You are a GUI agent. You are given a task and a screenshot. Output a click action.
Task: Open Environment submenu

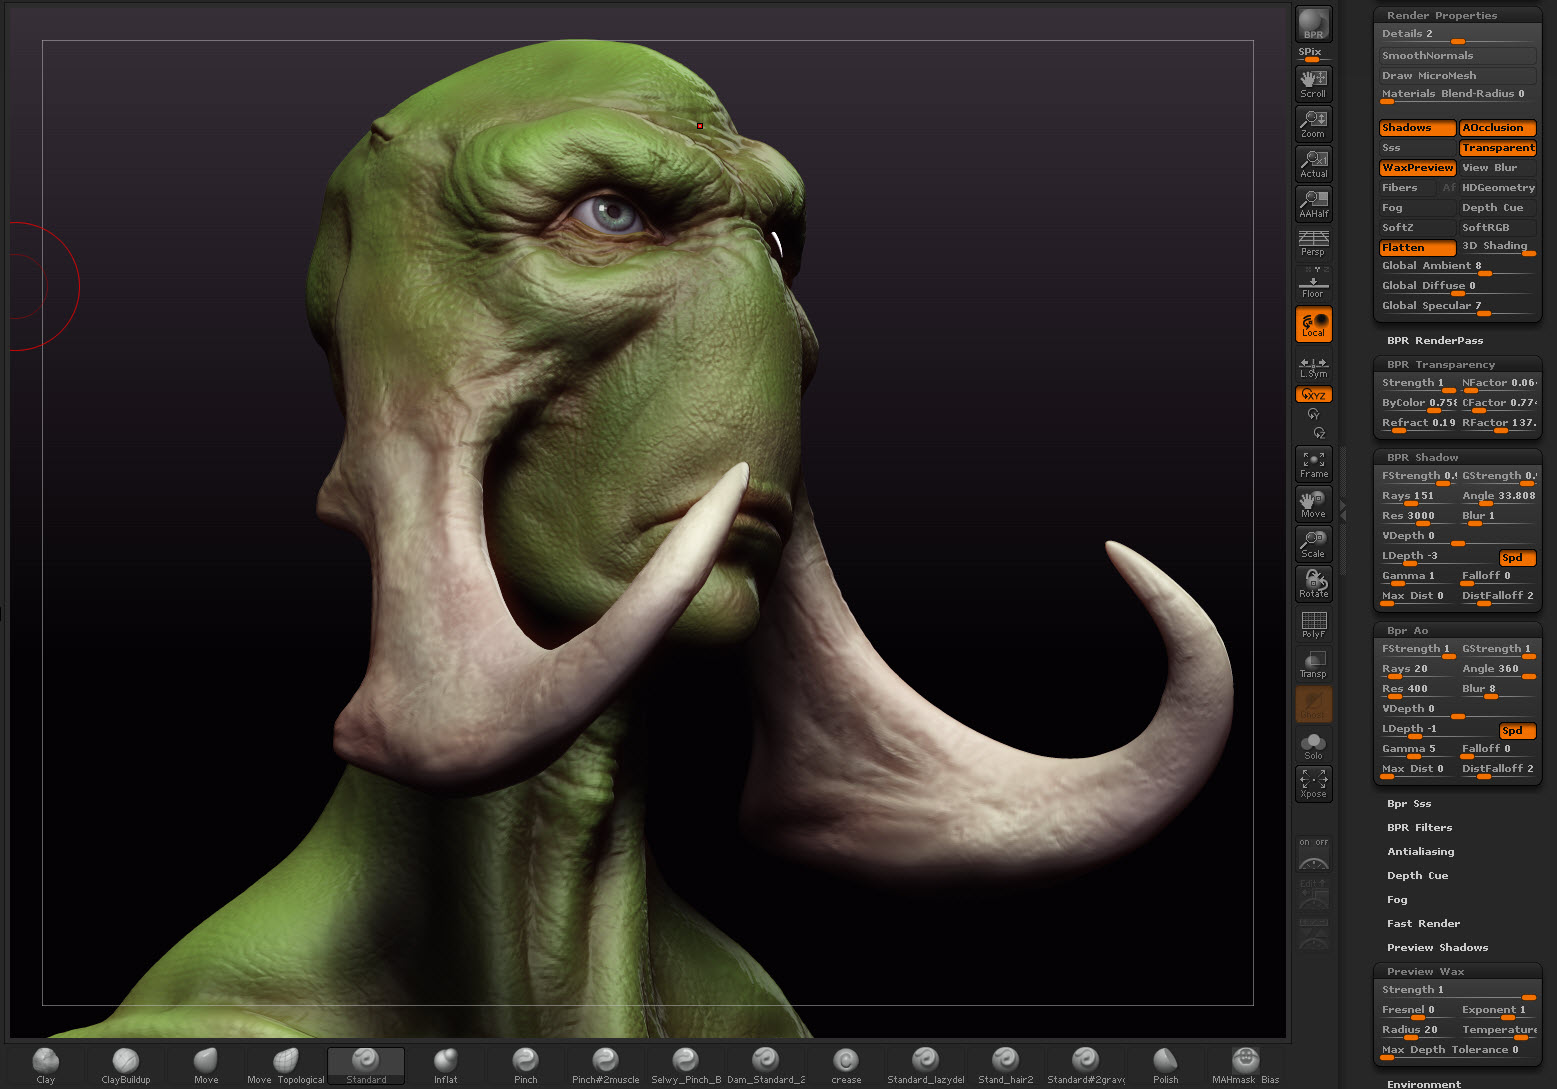click(1424, 1084)
